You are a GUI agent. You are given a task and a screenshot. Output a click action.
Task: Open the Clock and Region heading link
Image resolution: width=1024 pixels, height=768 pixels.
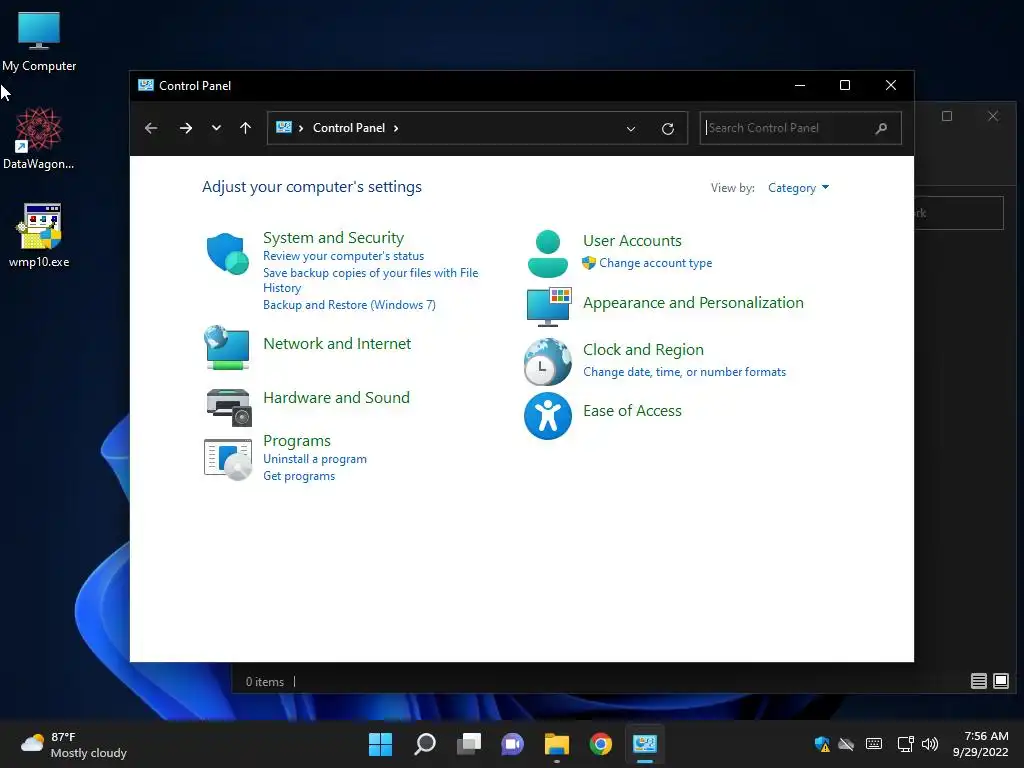click(x=643, y=350)
